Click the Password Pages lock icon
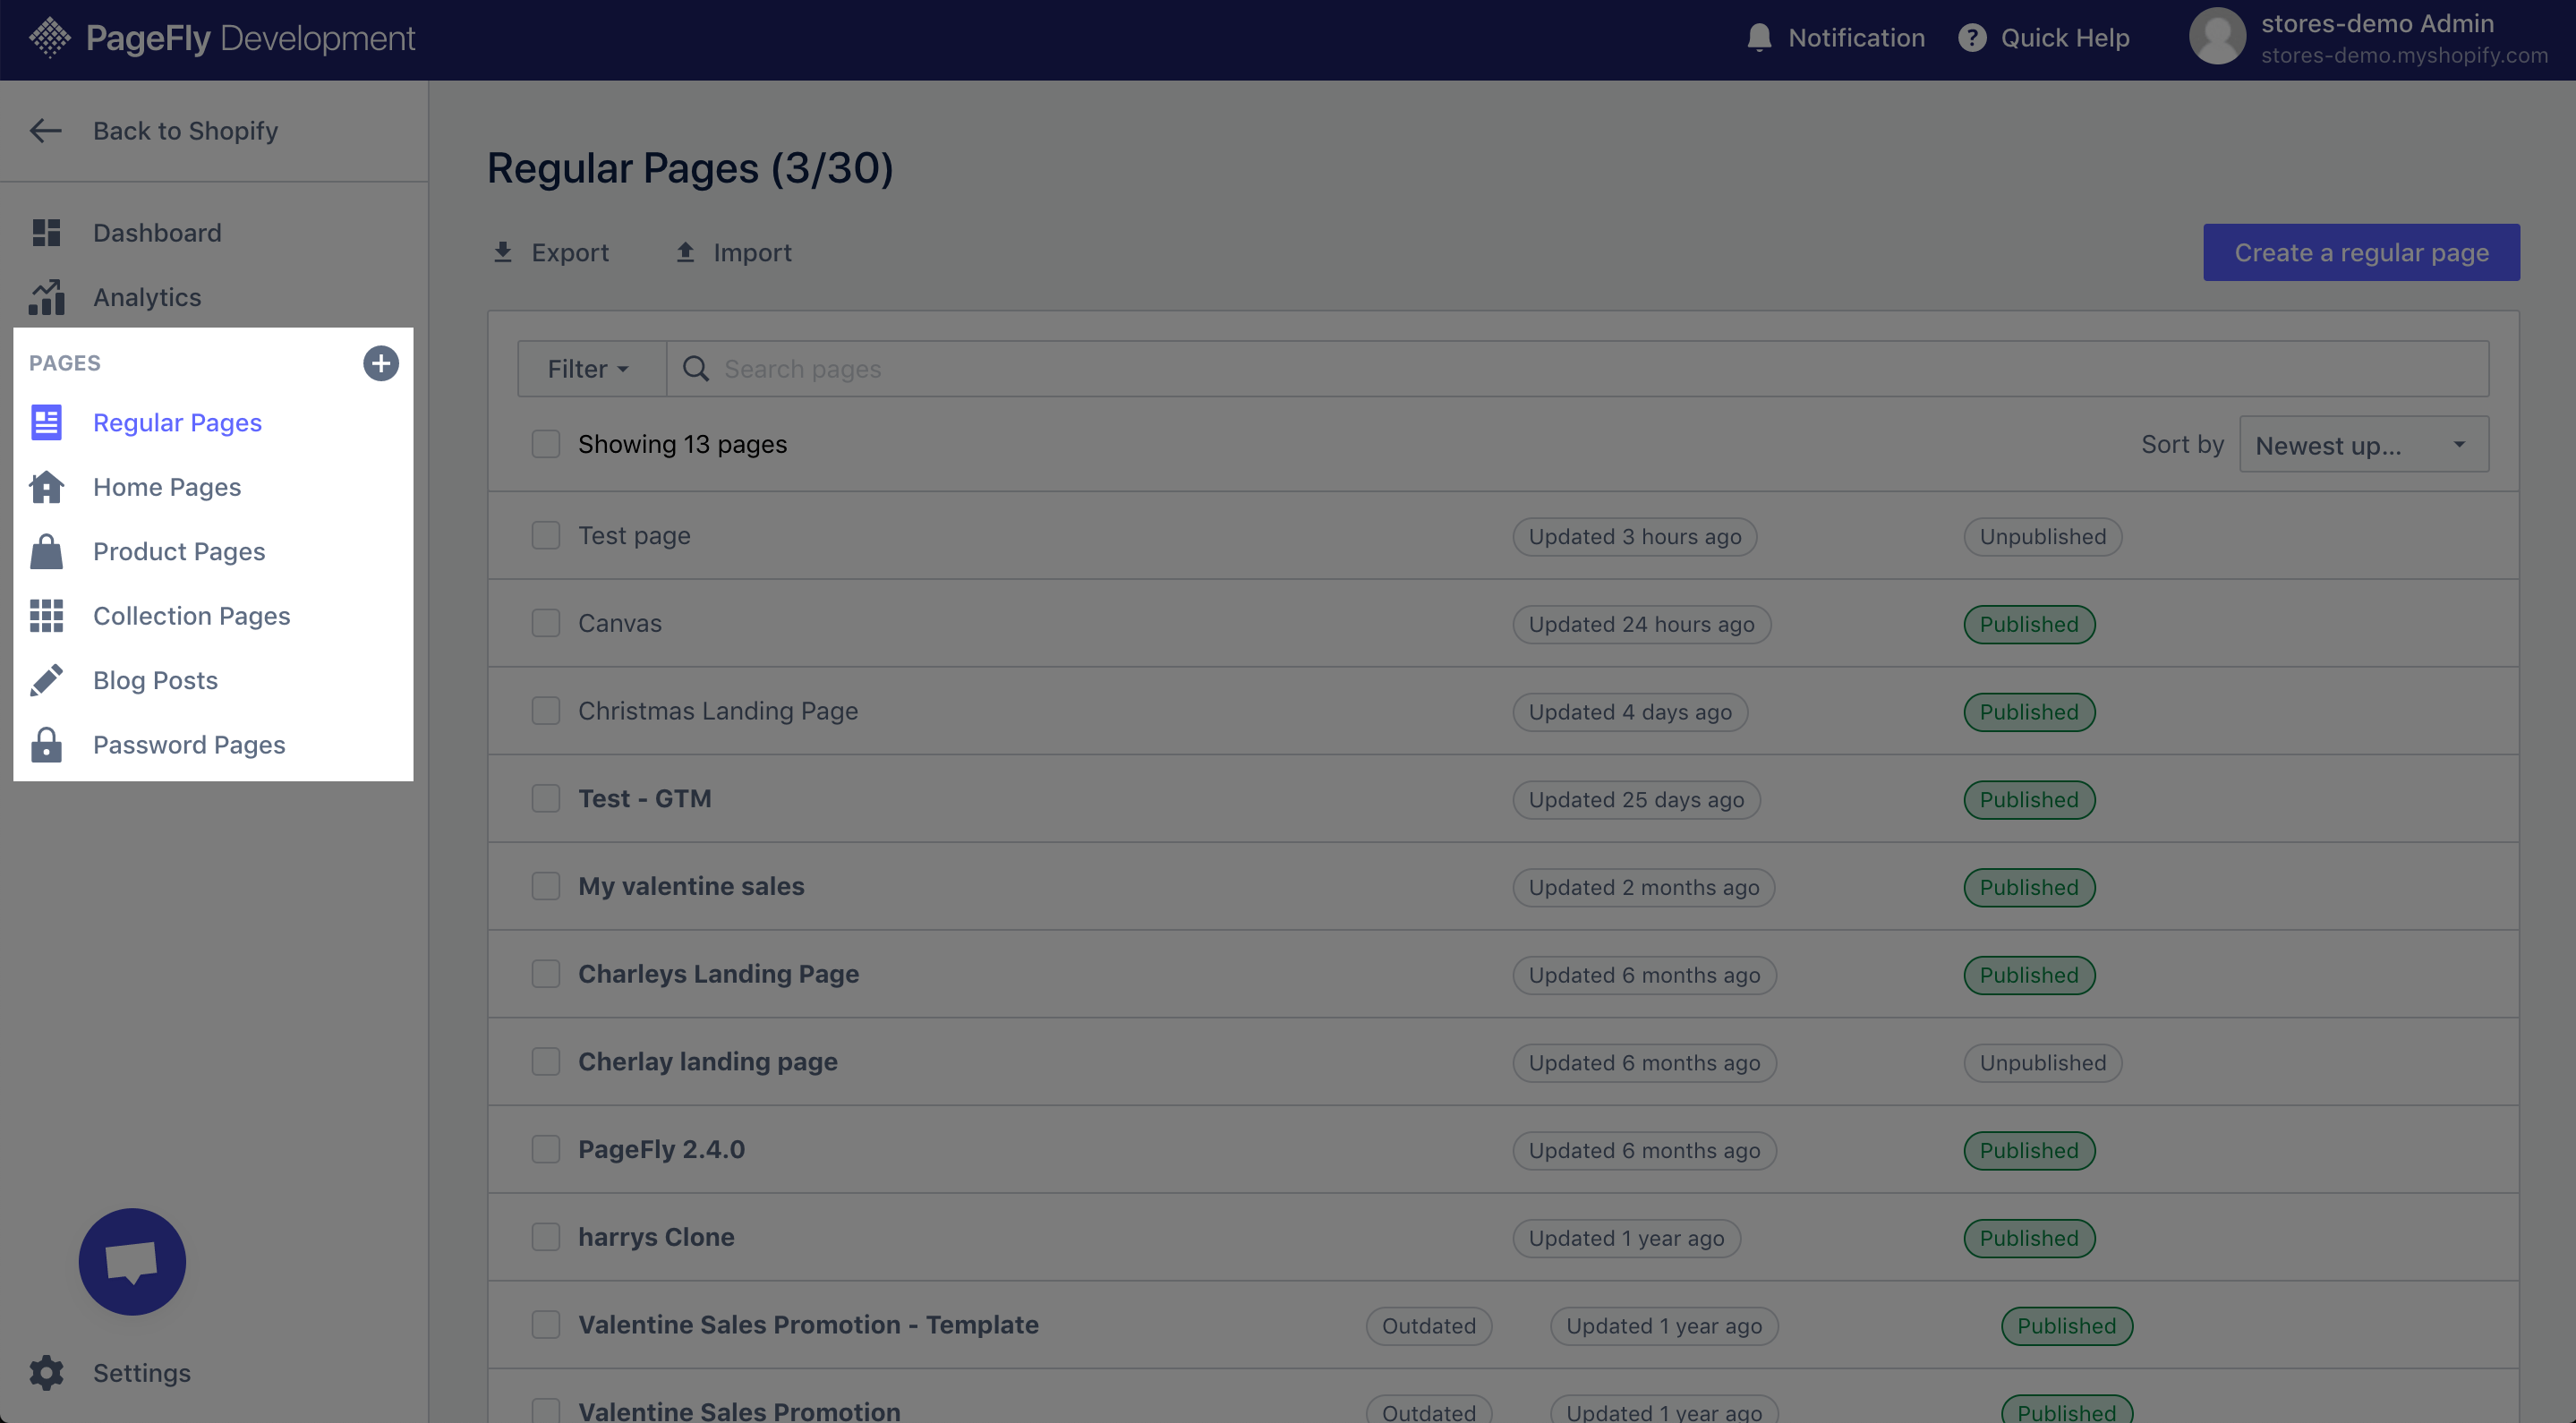Image resolution: width=2576 pixels, height=1423 pixels. (46, 745)
